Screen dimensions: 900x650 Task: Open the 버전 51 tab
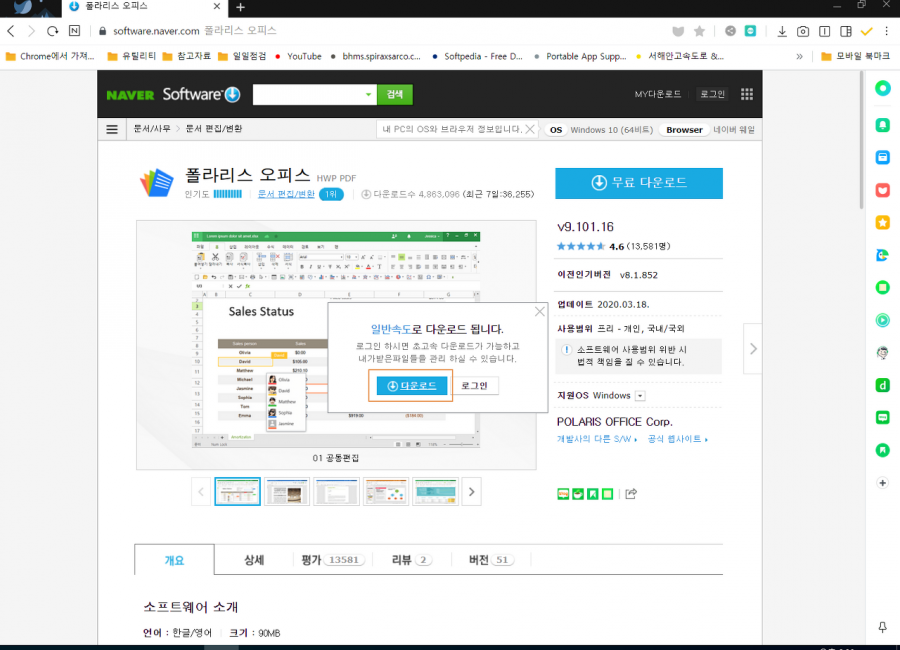point(491,560)
